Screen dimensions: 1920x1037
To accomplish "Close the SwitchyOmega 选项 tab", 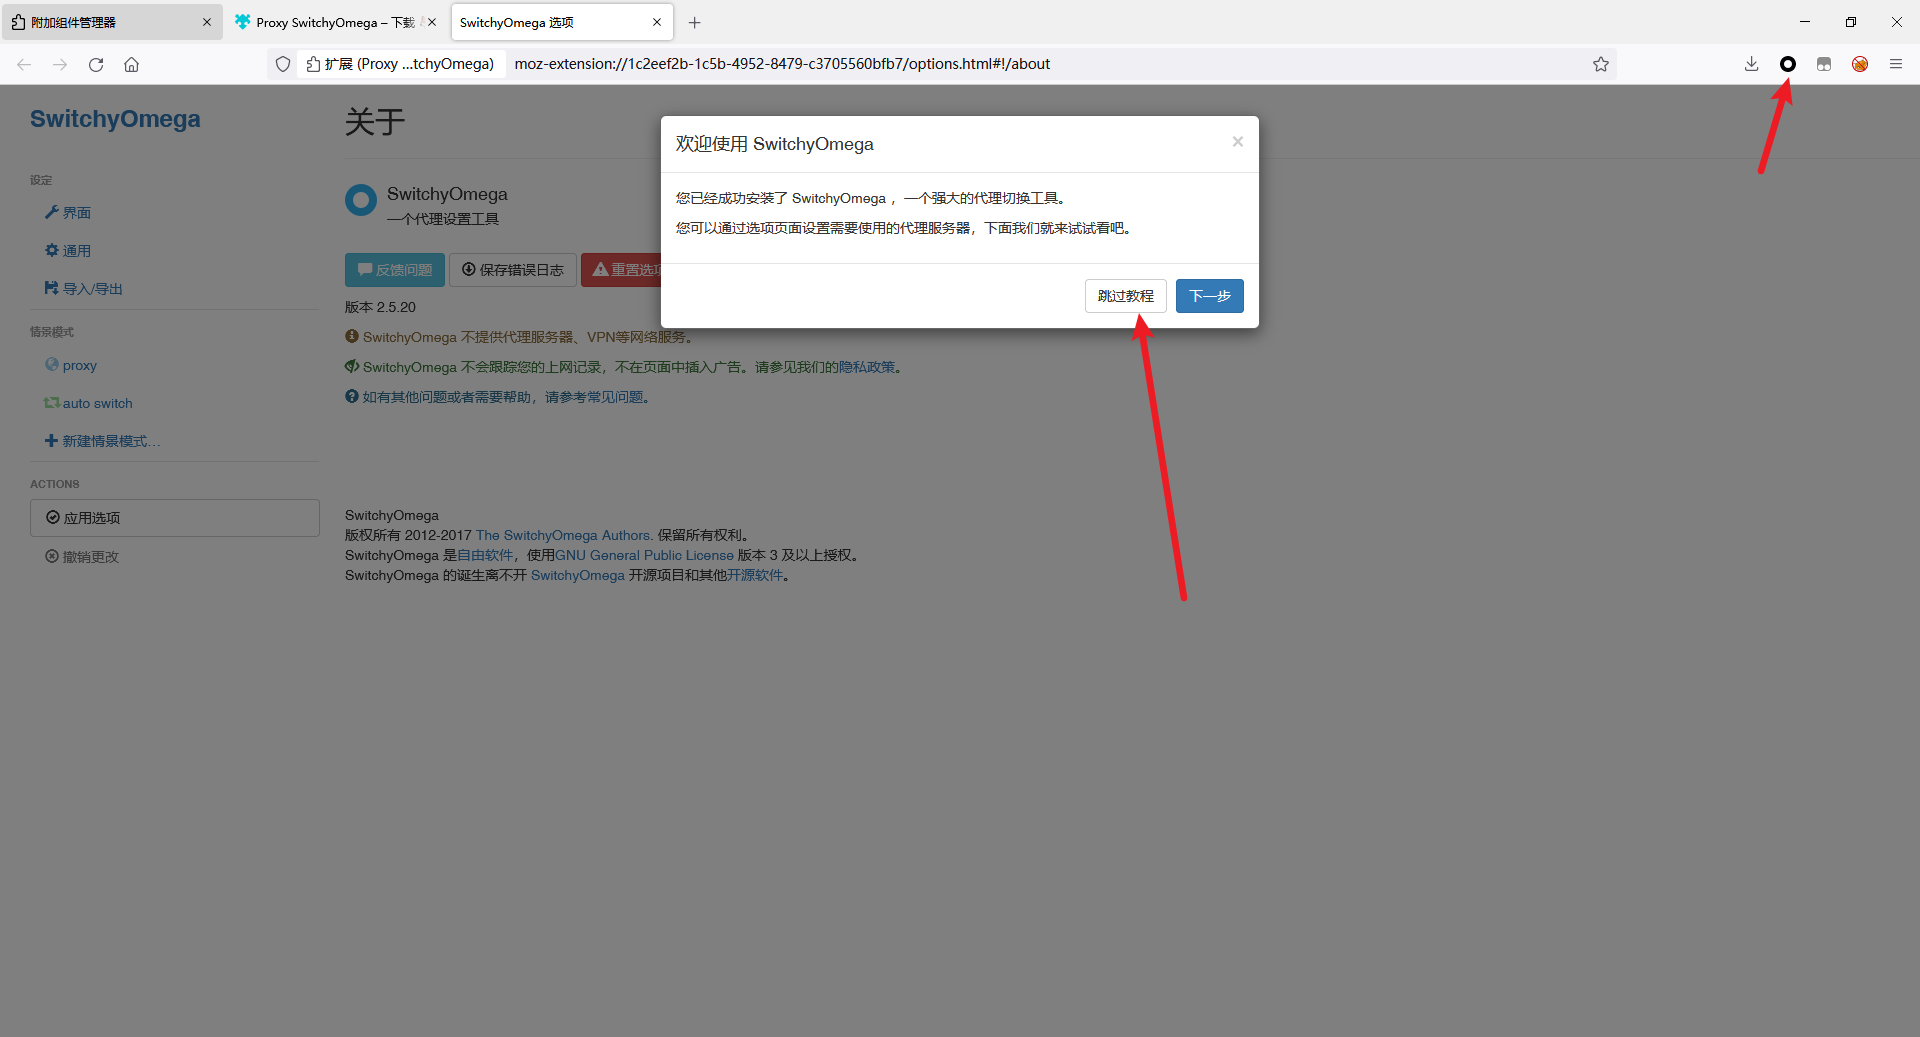I will point(657,22).
